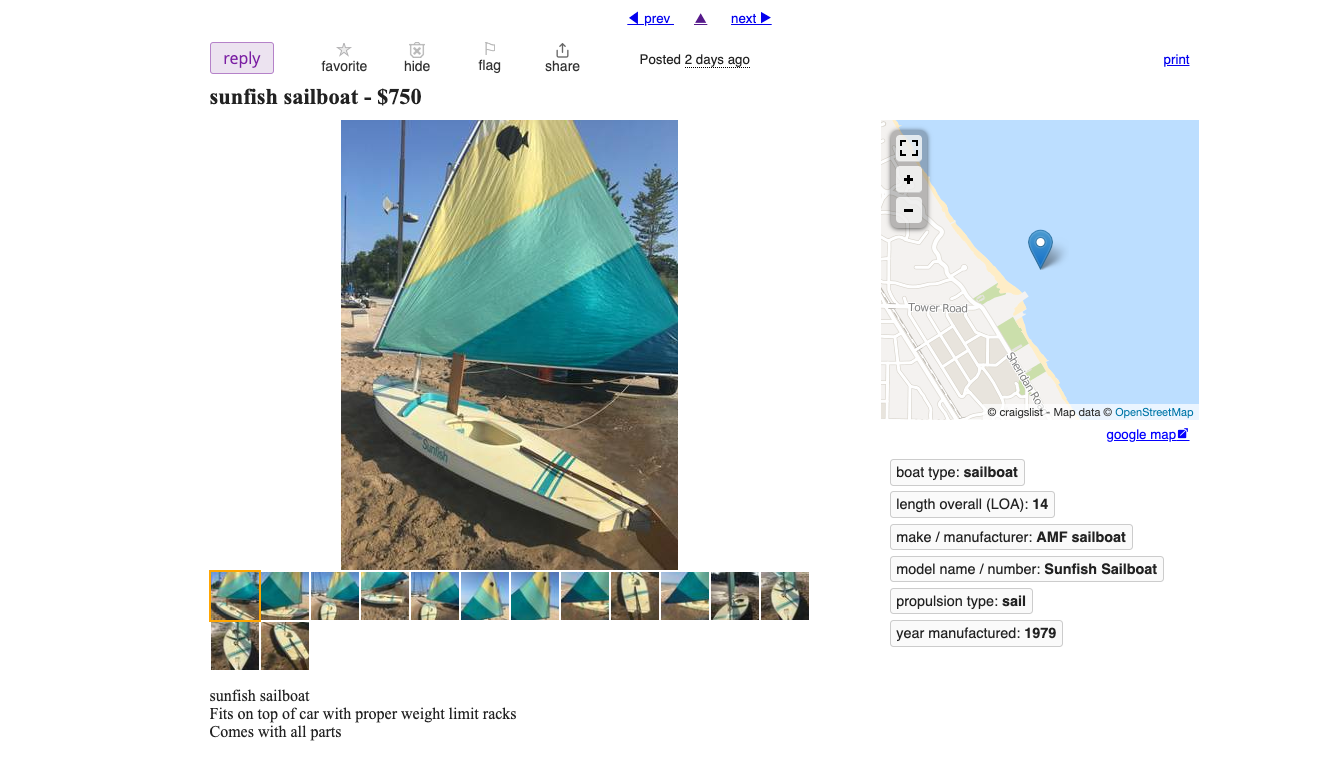The image size is (1333, 762).
Task: Select the last thumbnail in second row
Action: pos(285,646)
